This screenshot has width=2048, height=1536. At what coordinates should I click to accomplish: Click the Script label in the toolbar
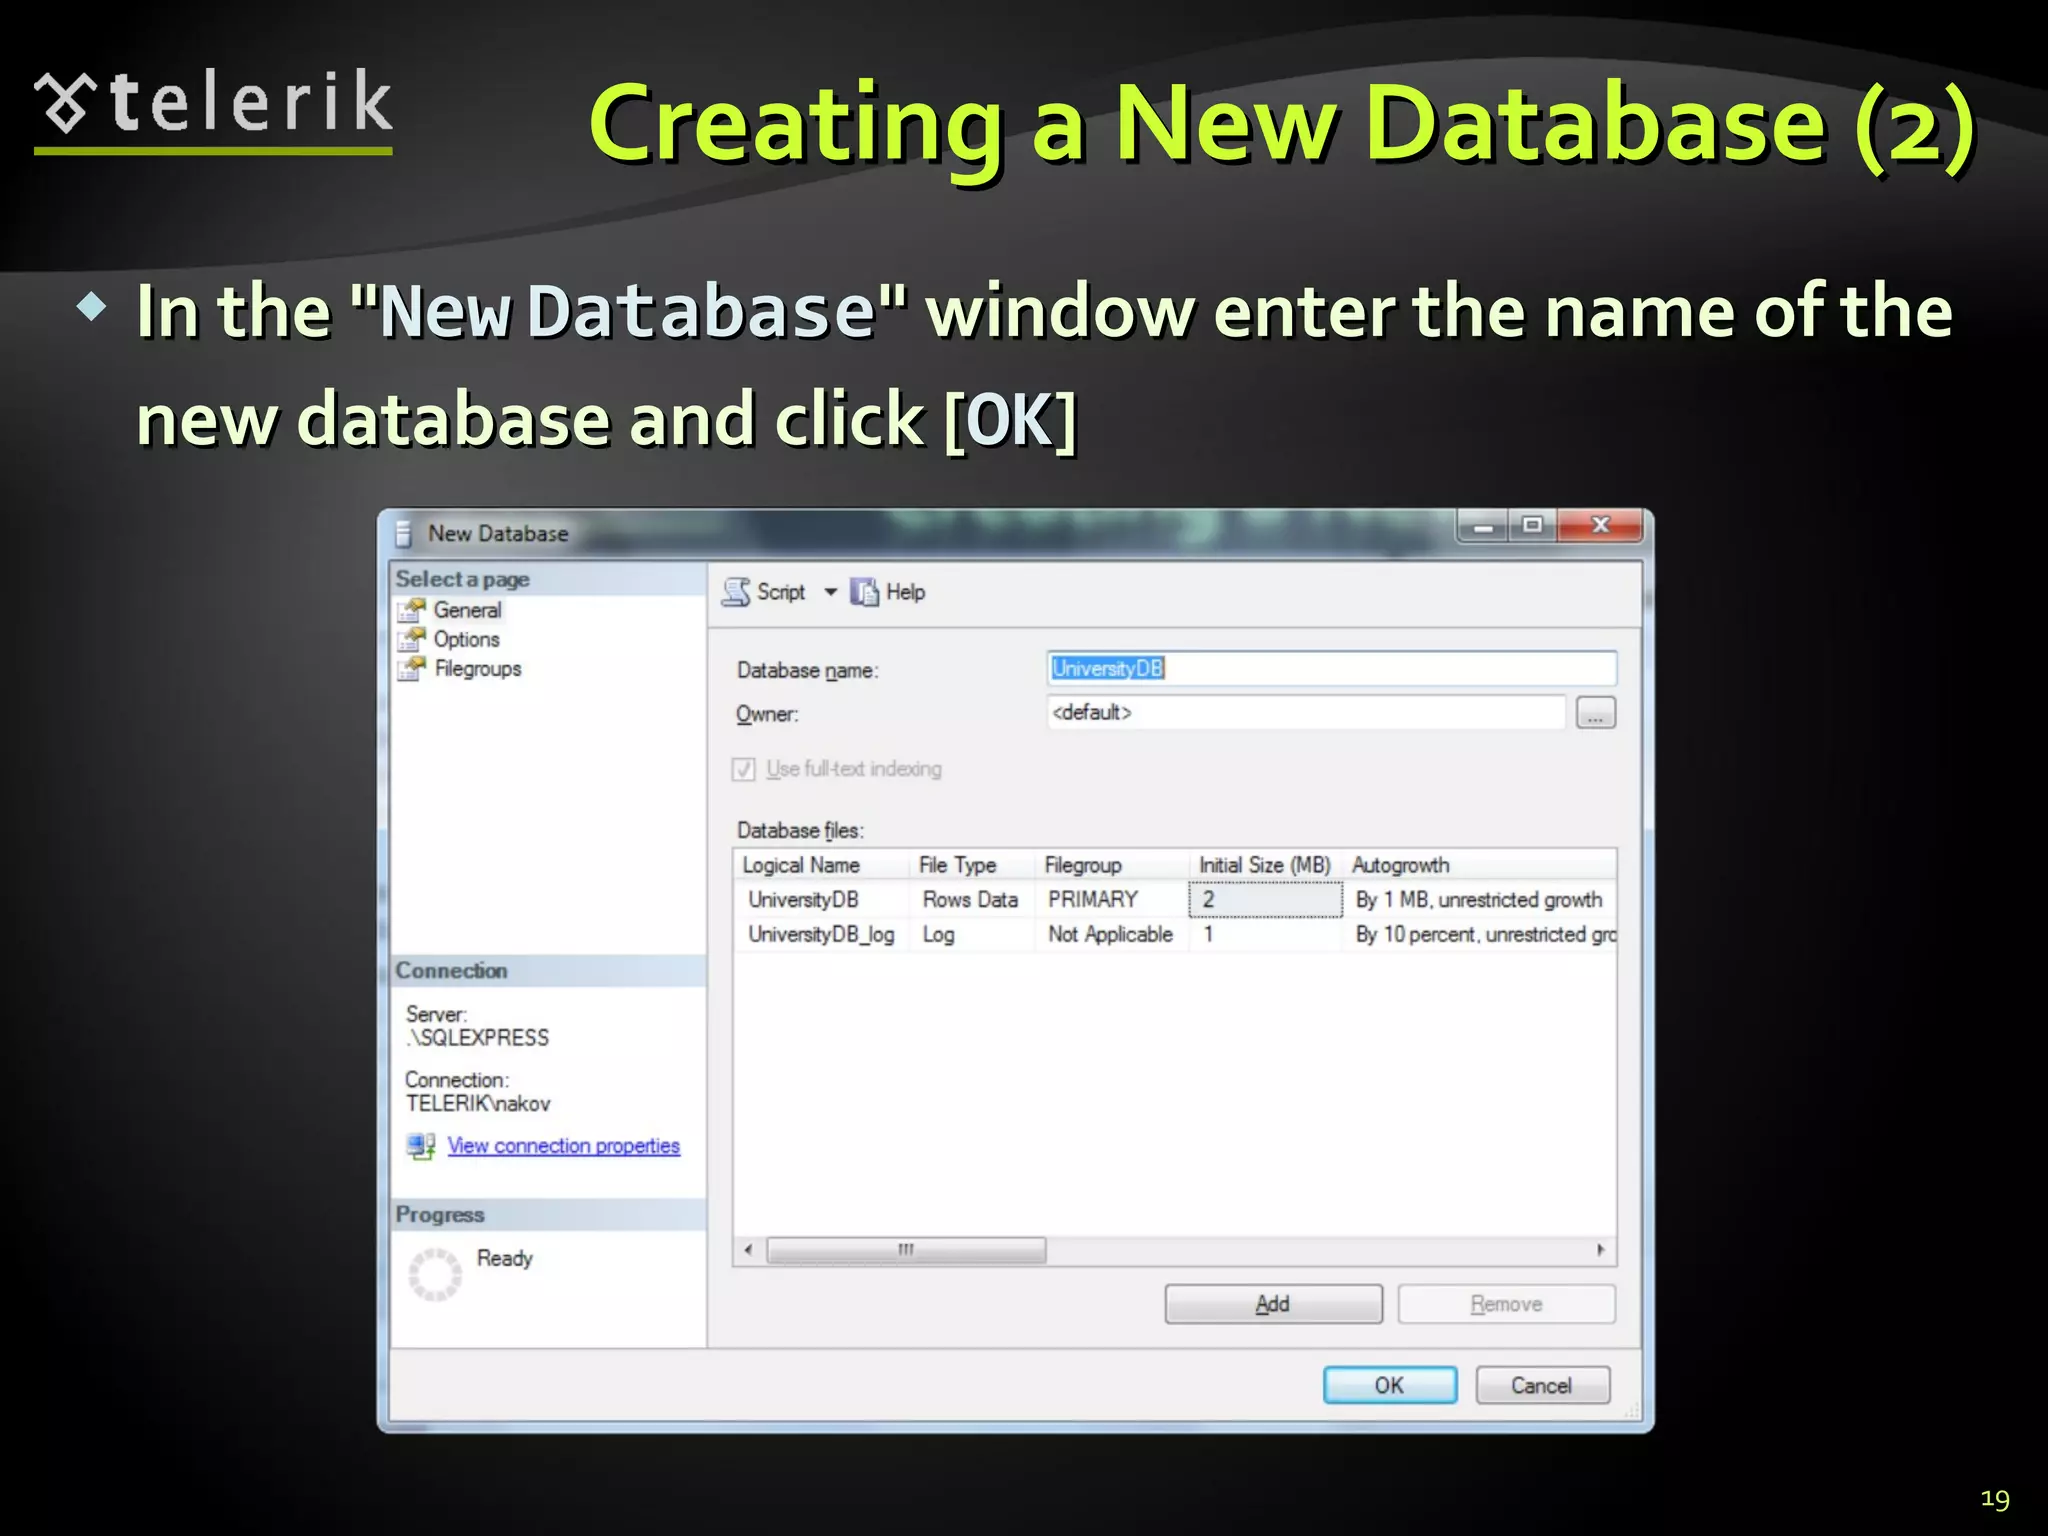point(781,592)
